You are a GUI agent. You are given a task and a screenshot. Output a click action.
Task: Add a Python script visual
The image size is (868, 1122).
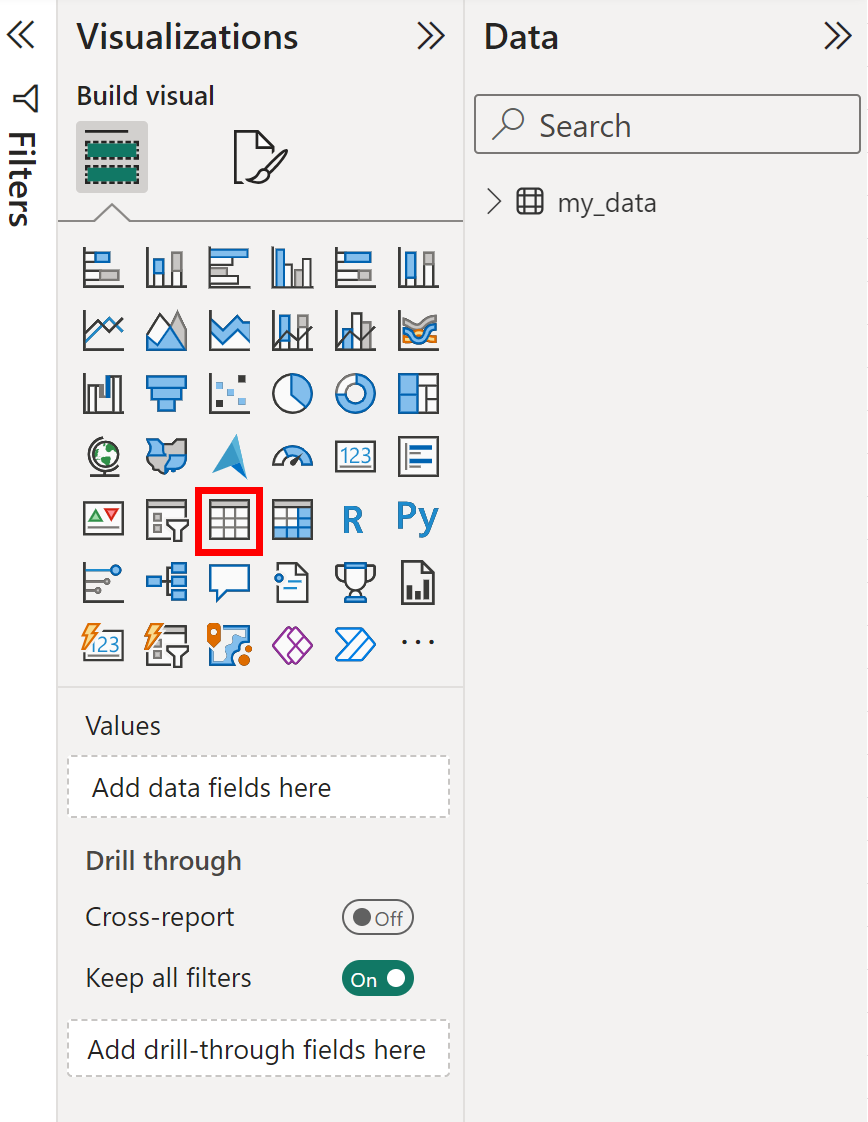pos(417,519)
